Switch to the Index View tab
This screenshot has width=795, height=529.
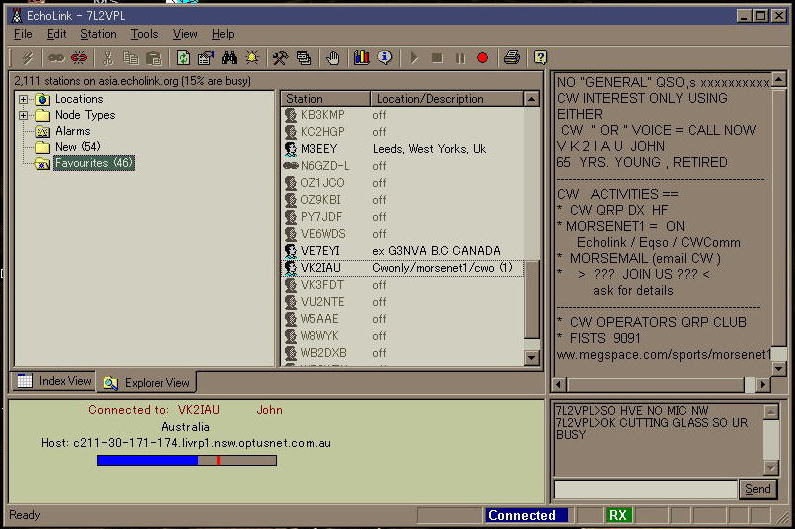(x=54, y=381)
